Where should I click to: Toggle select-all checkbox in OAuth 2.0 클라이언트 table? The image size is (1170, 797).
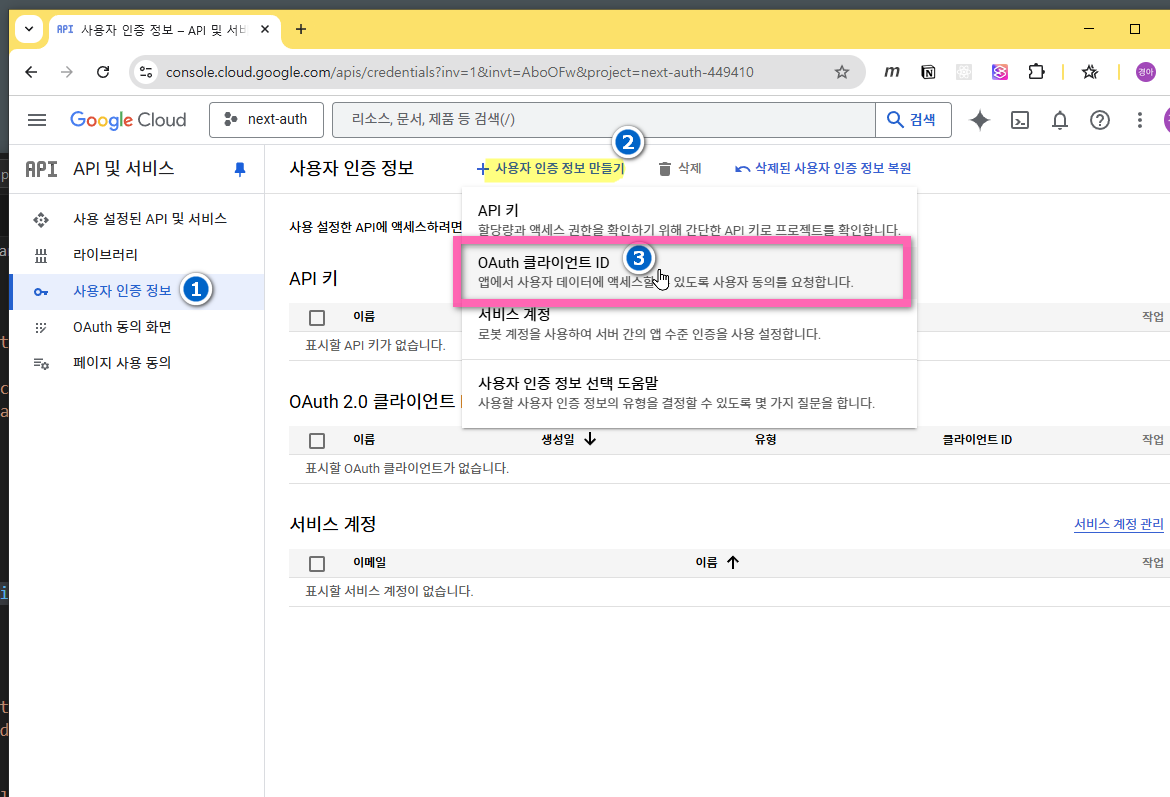point(317,440)
